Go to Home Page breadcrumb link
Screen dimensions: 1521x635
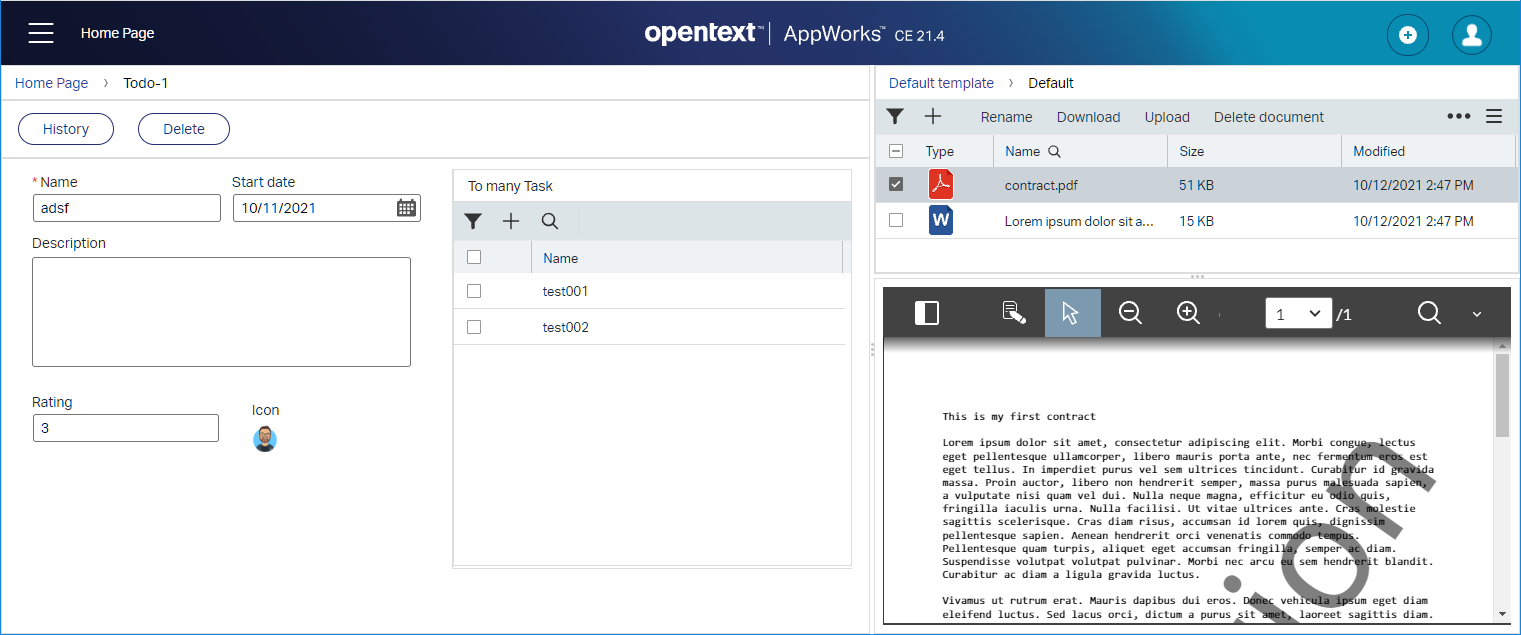(52, 83)
